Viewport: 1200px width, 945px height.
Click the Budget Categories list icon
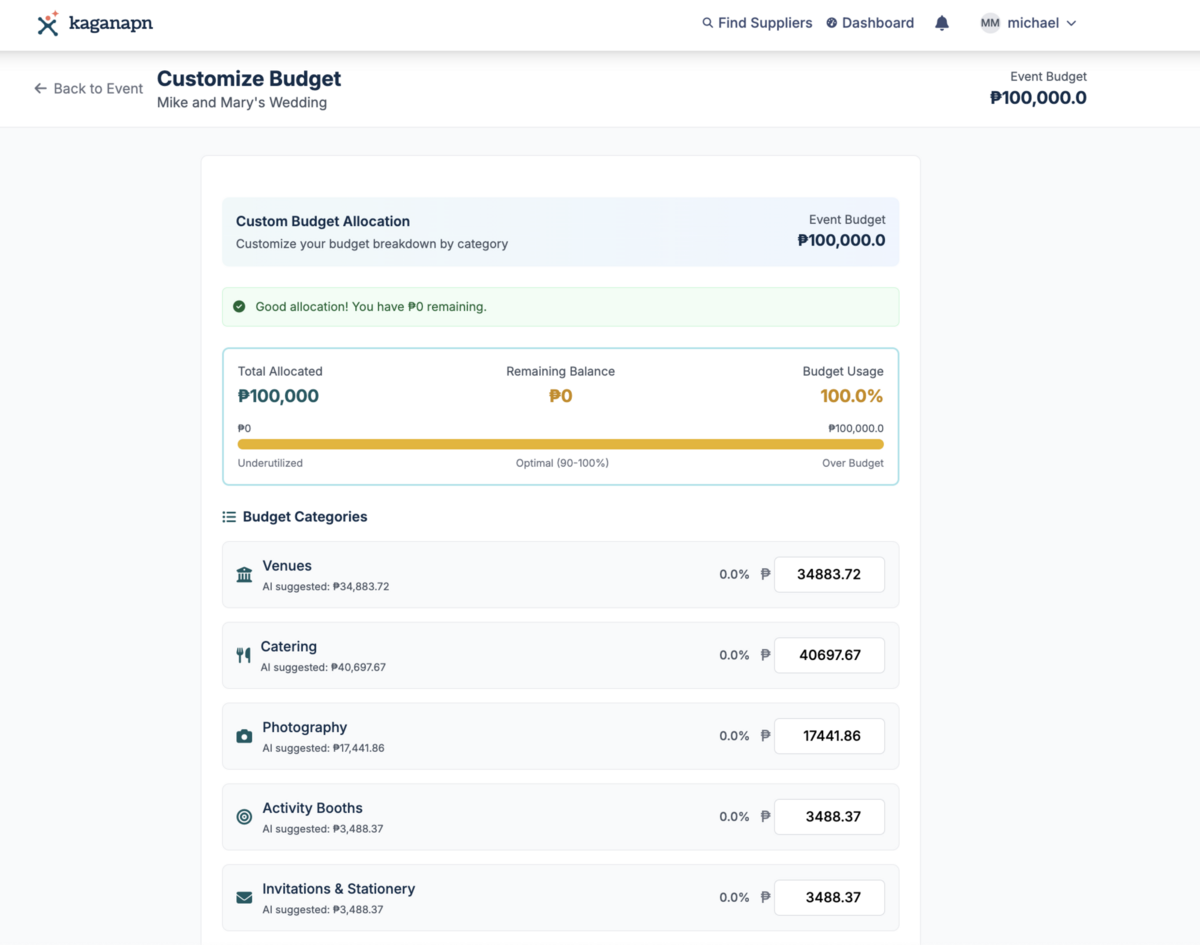[229, 516]
